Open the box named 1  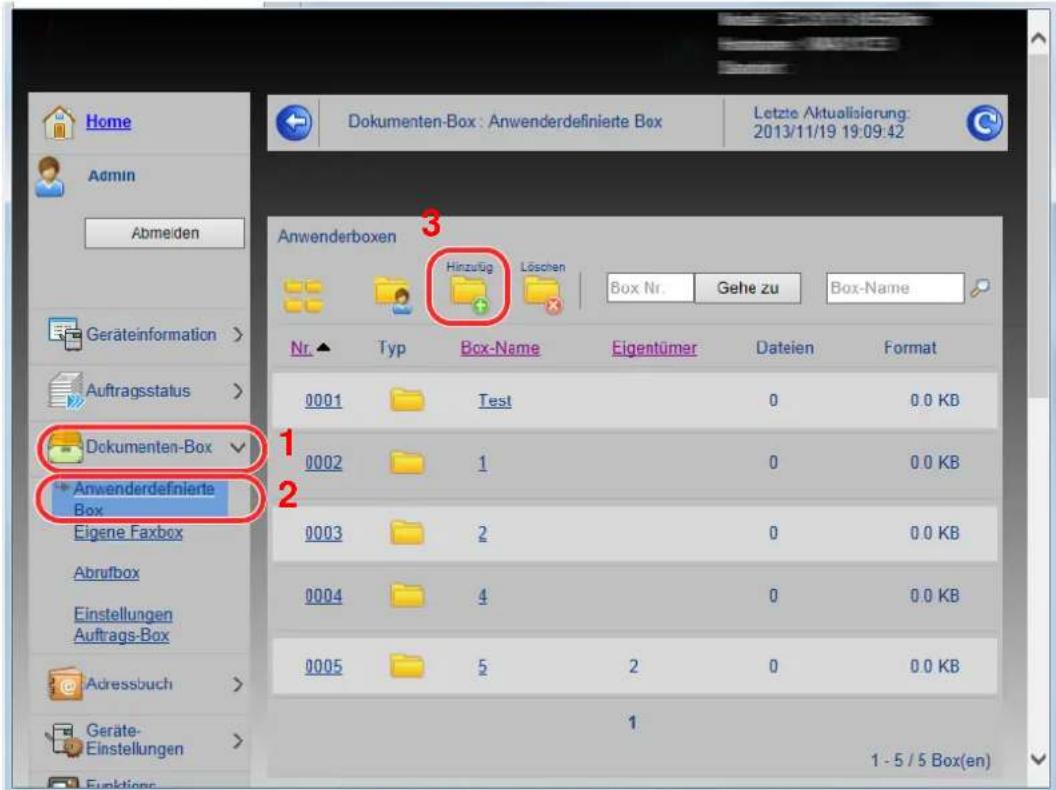point(482,463)
